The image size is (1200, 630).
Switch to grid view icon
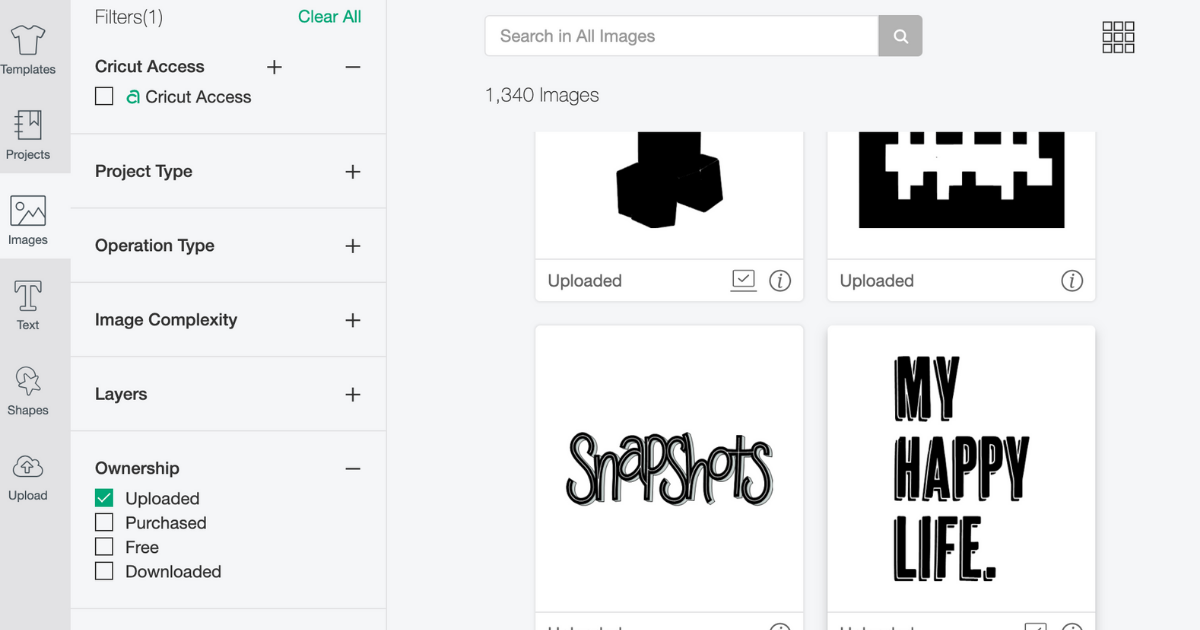pyautogui.click(x=1118, y=37)
